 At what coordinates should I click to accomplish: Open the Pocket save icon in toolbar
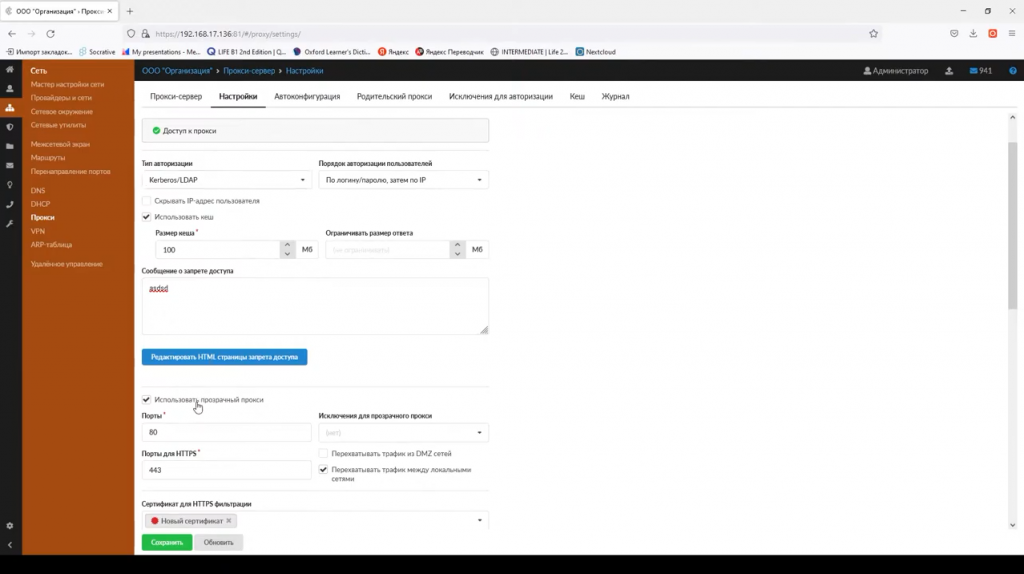pyautogui.click(x=954, y=33)
